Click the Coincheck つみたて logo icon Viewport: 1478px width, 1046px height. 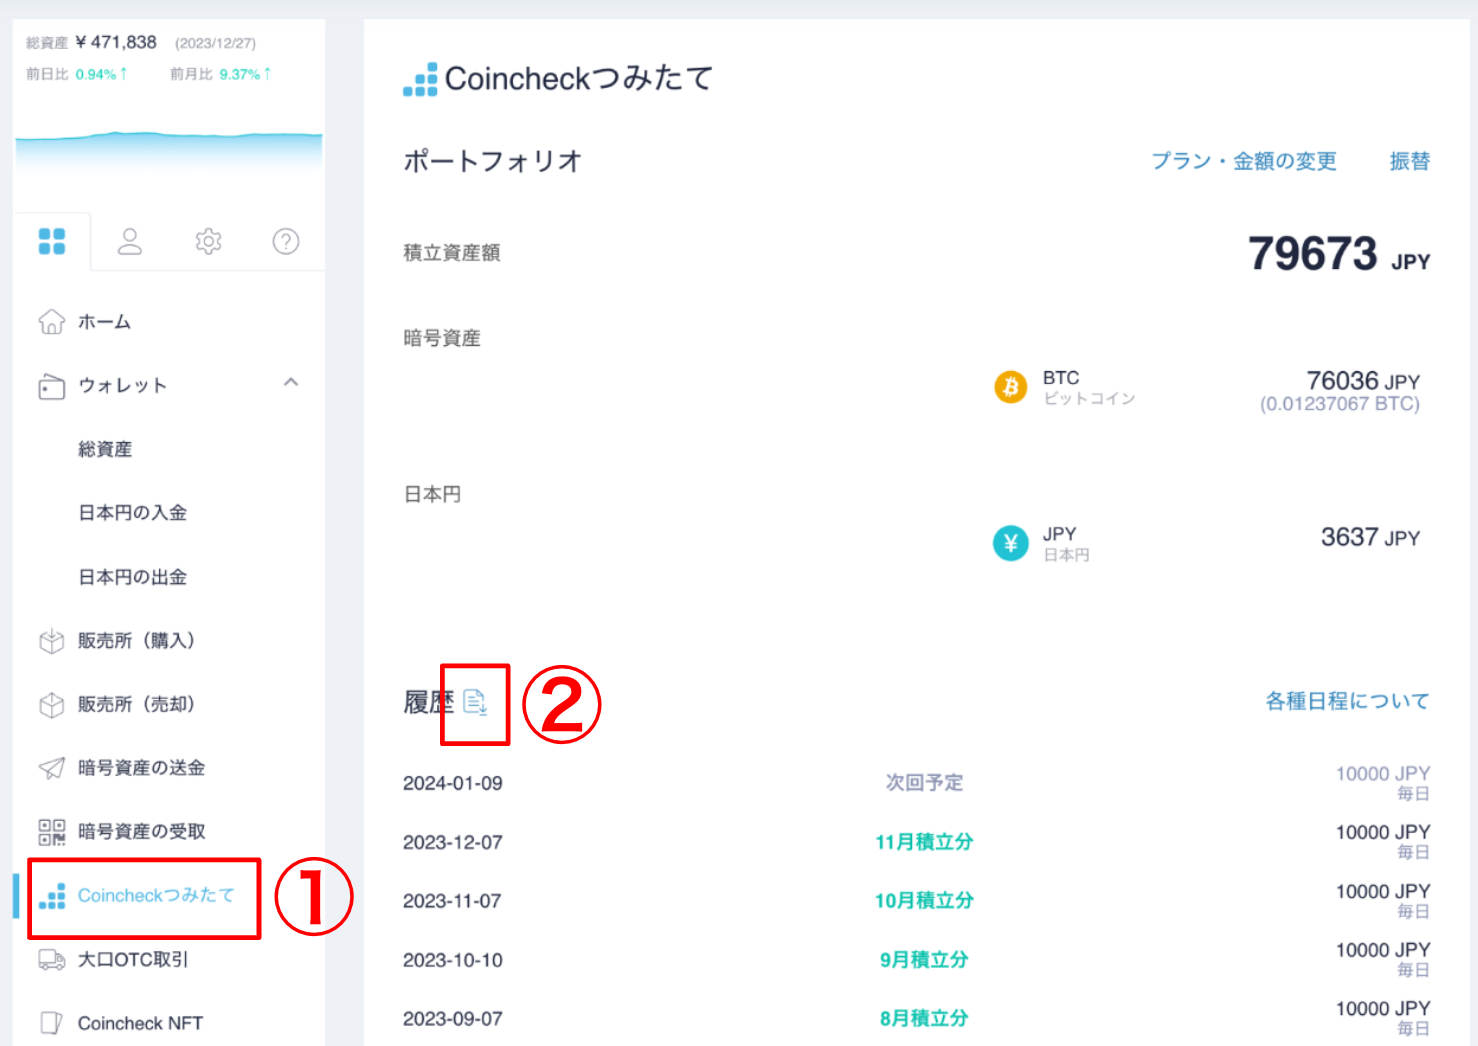click(420, 80)
